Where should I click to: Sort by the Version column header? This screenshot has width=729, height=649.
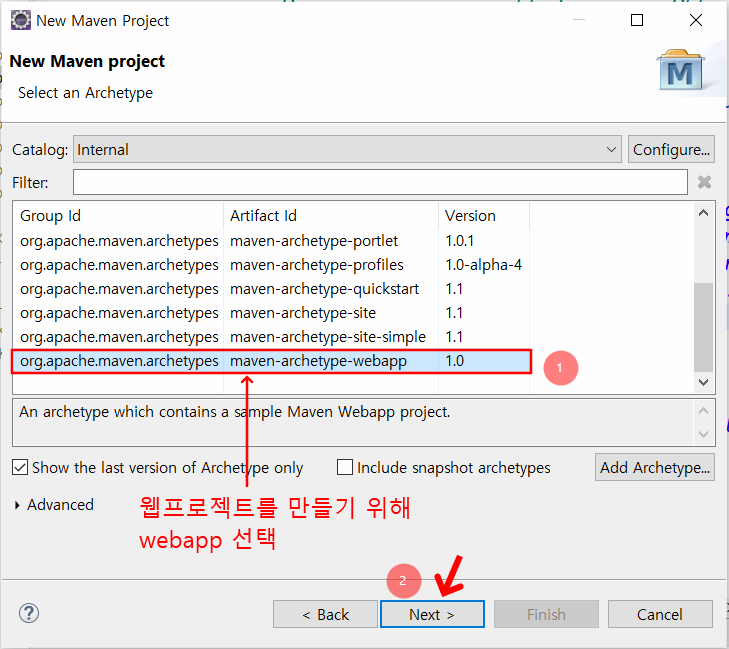(x=484, y=216)
